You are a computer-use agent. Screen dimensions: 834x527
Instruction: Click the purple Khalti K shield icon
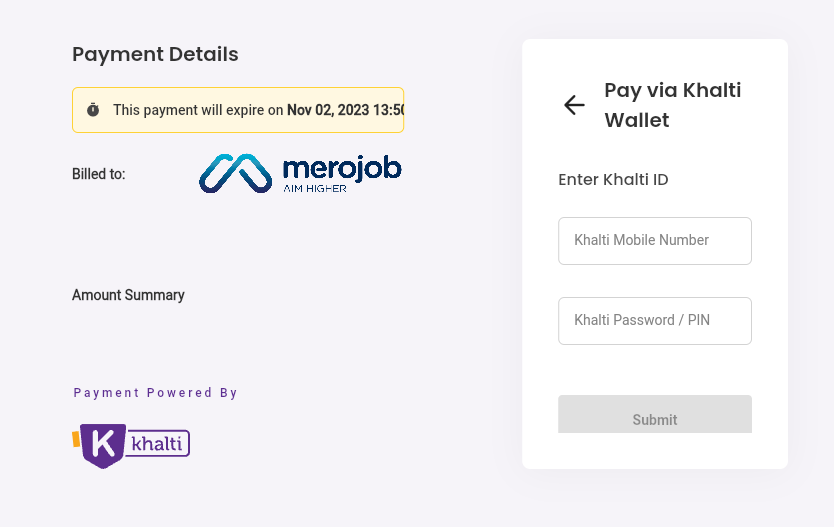click(x=103, y=445)
